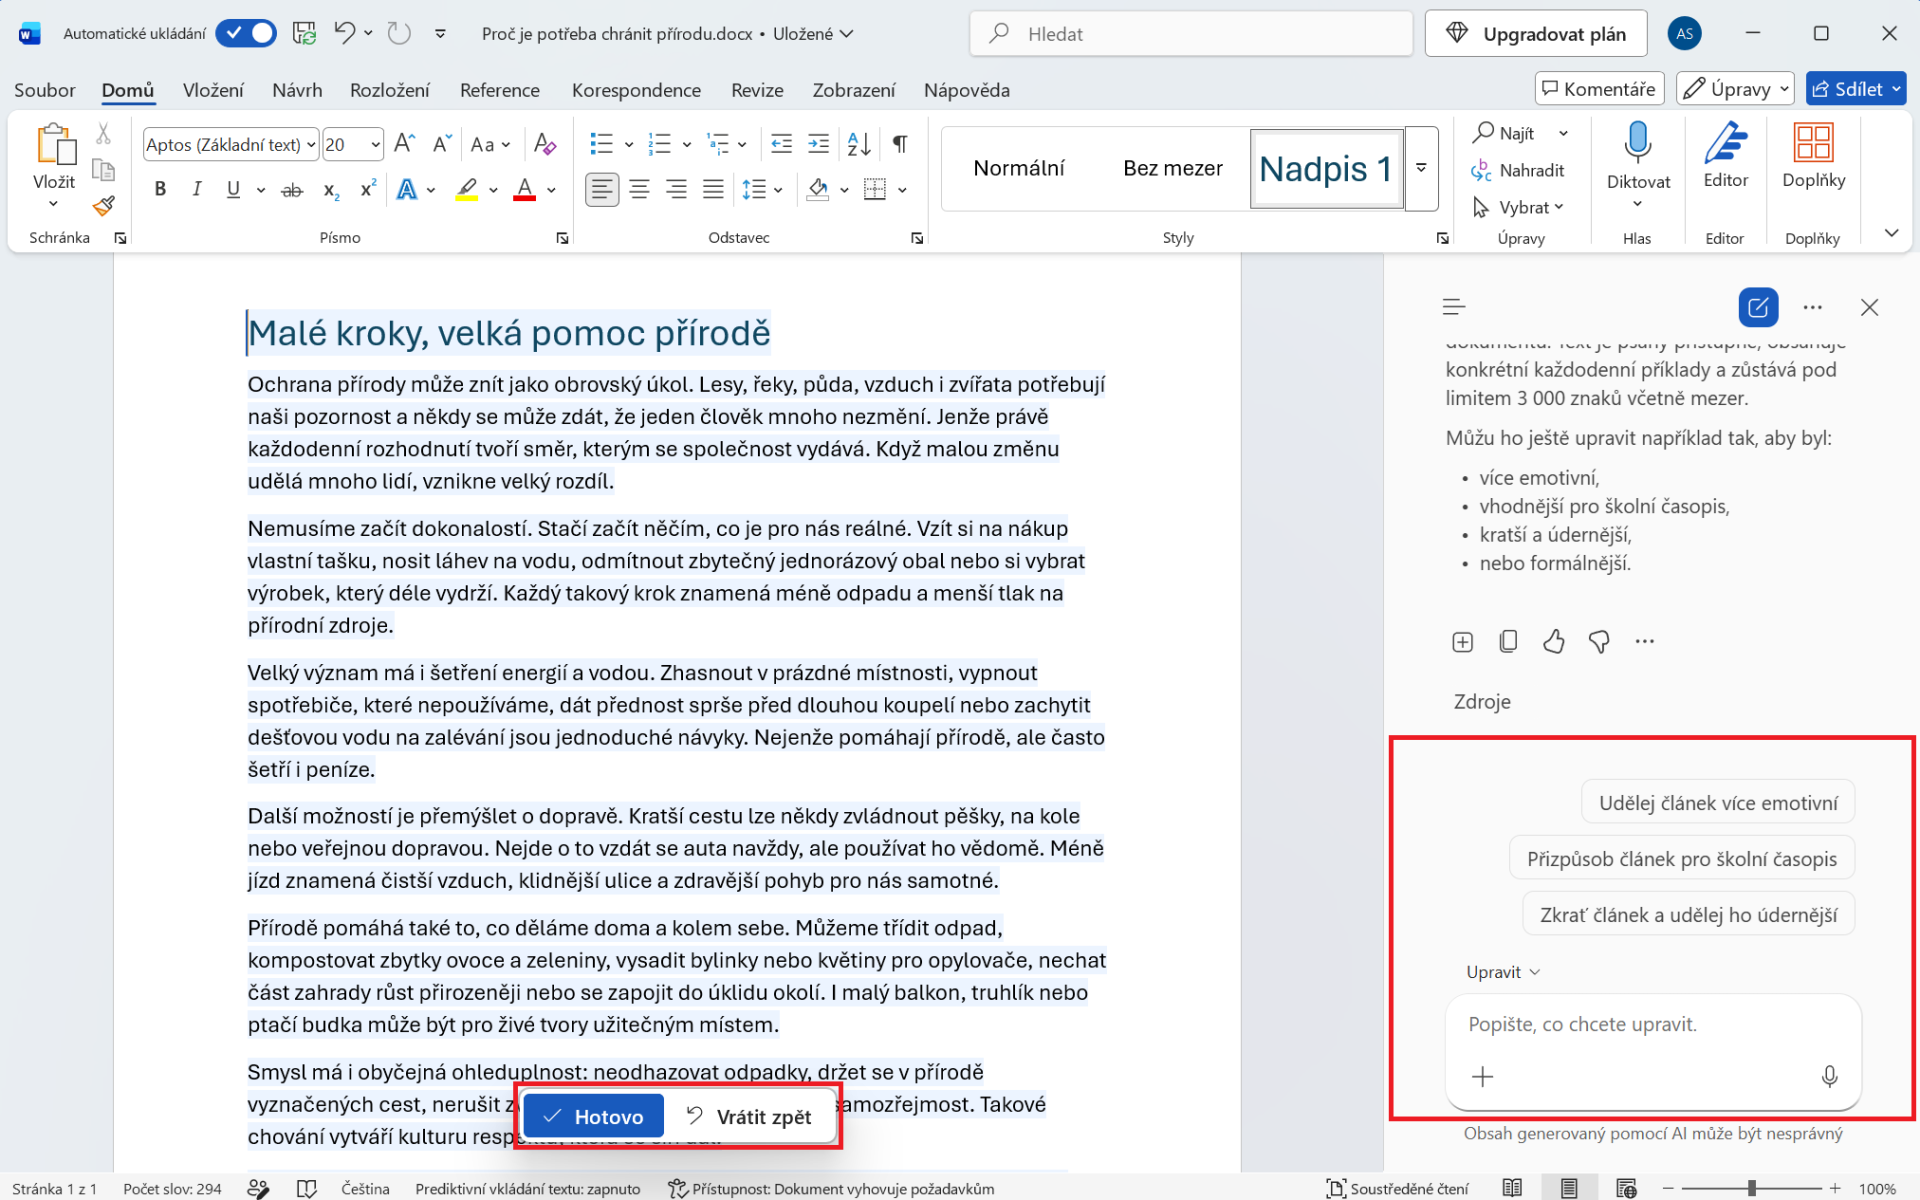The width and height of the screenshot is (1920, 1200).
Task: Switch to the Zobrazení tab
Action: click(853, 90)
